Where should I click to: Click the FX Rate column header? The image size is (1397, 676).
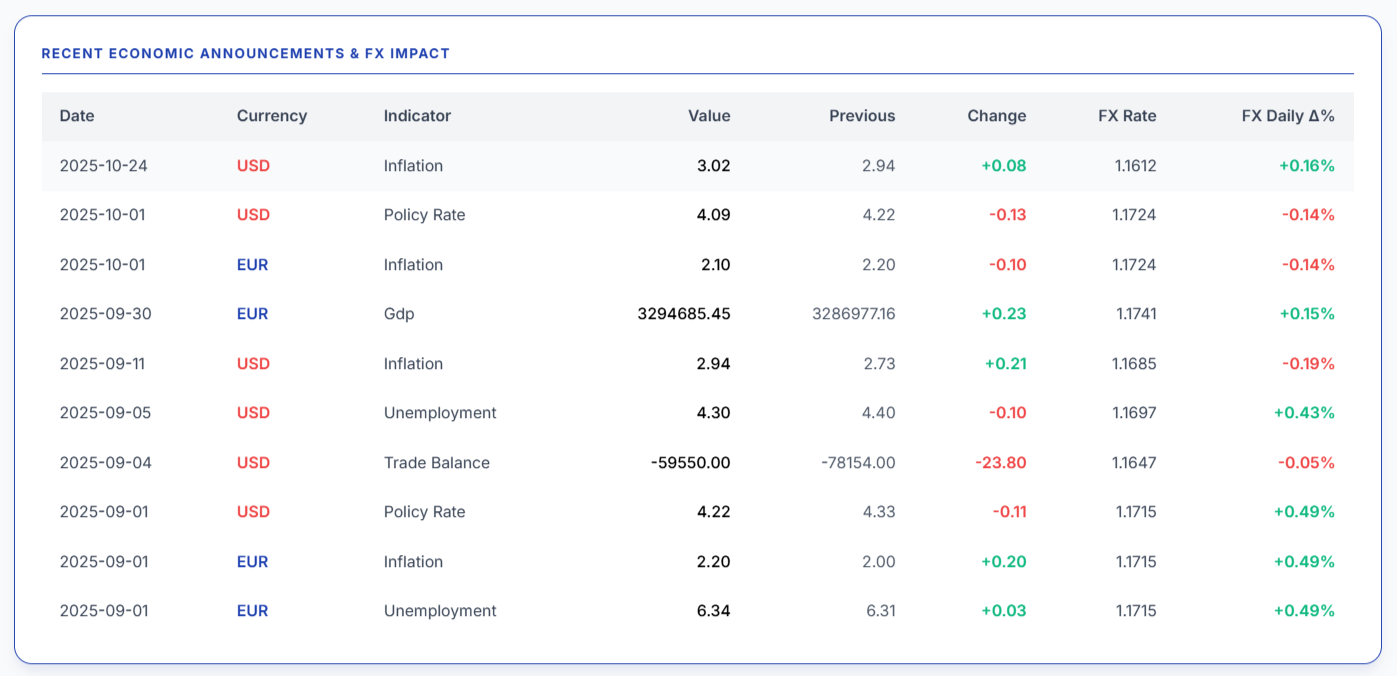(x=1126, y=116)
